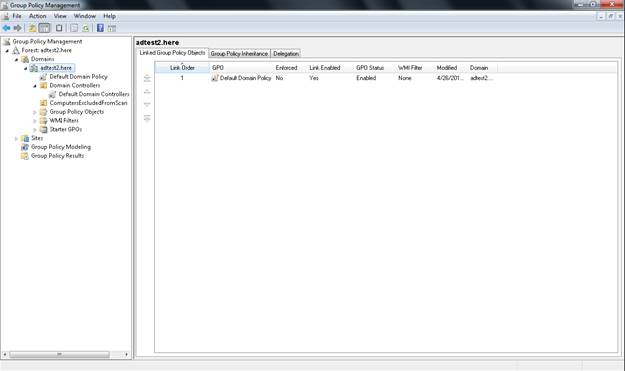
Task: Click the Up one level folder icon
Action: click(x=32, y=28)
